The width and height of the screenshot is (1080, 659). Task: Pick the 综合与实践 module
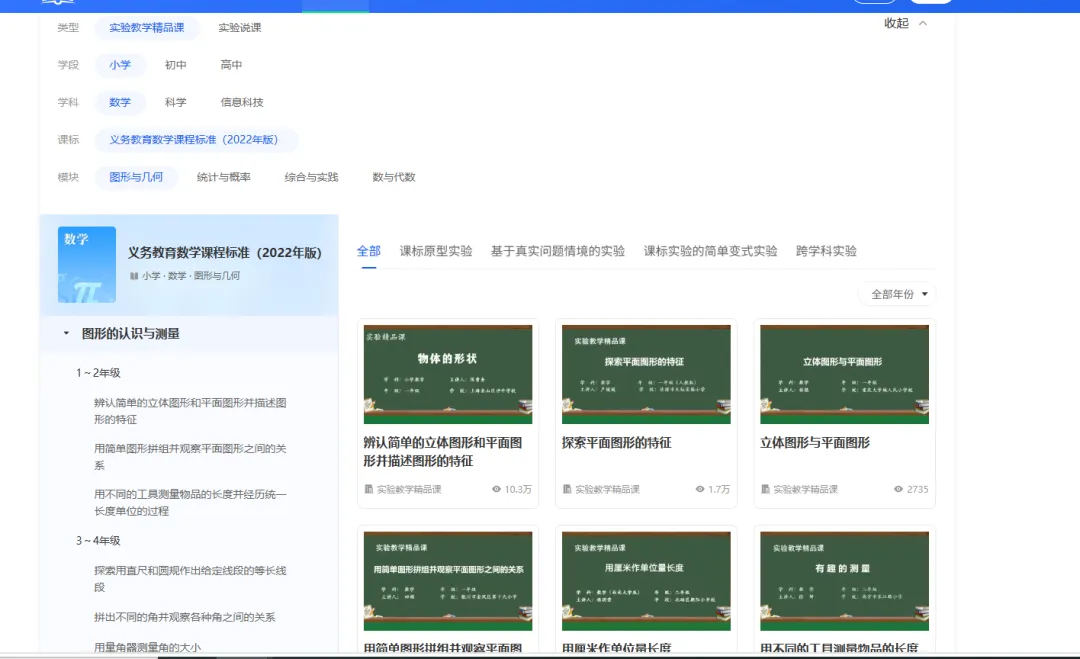tap(311, 177)
